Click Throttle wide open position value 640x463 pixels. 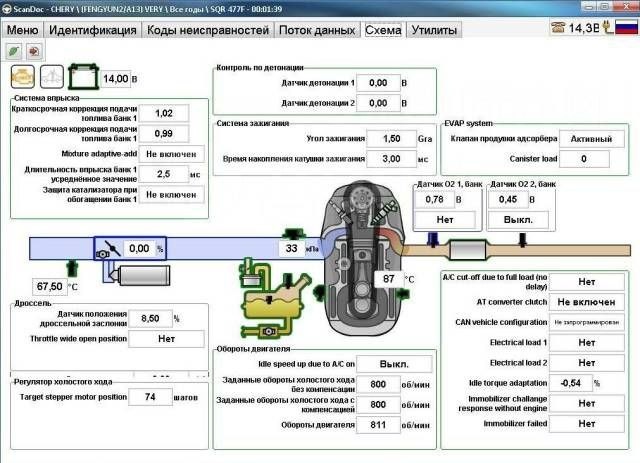tap(167, 339)
